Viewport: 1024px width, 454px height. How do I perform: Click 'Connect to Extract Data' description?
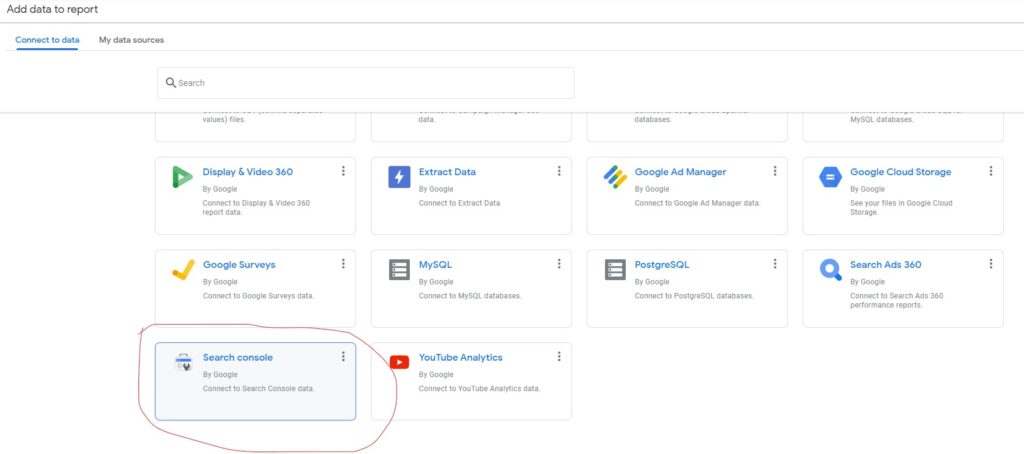click(x=459, y=203)
